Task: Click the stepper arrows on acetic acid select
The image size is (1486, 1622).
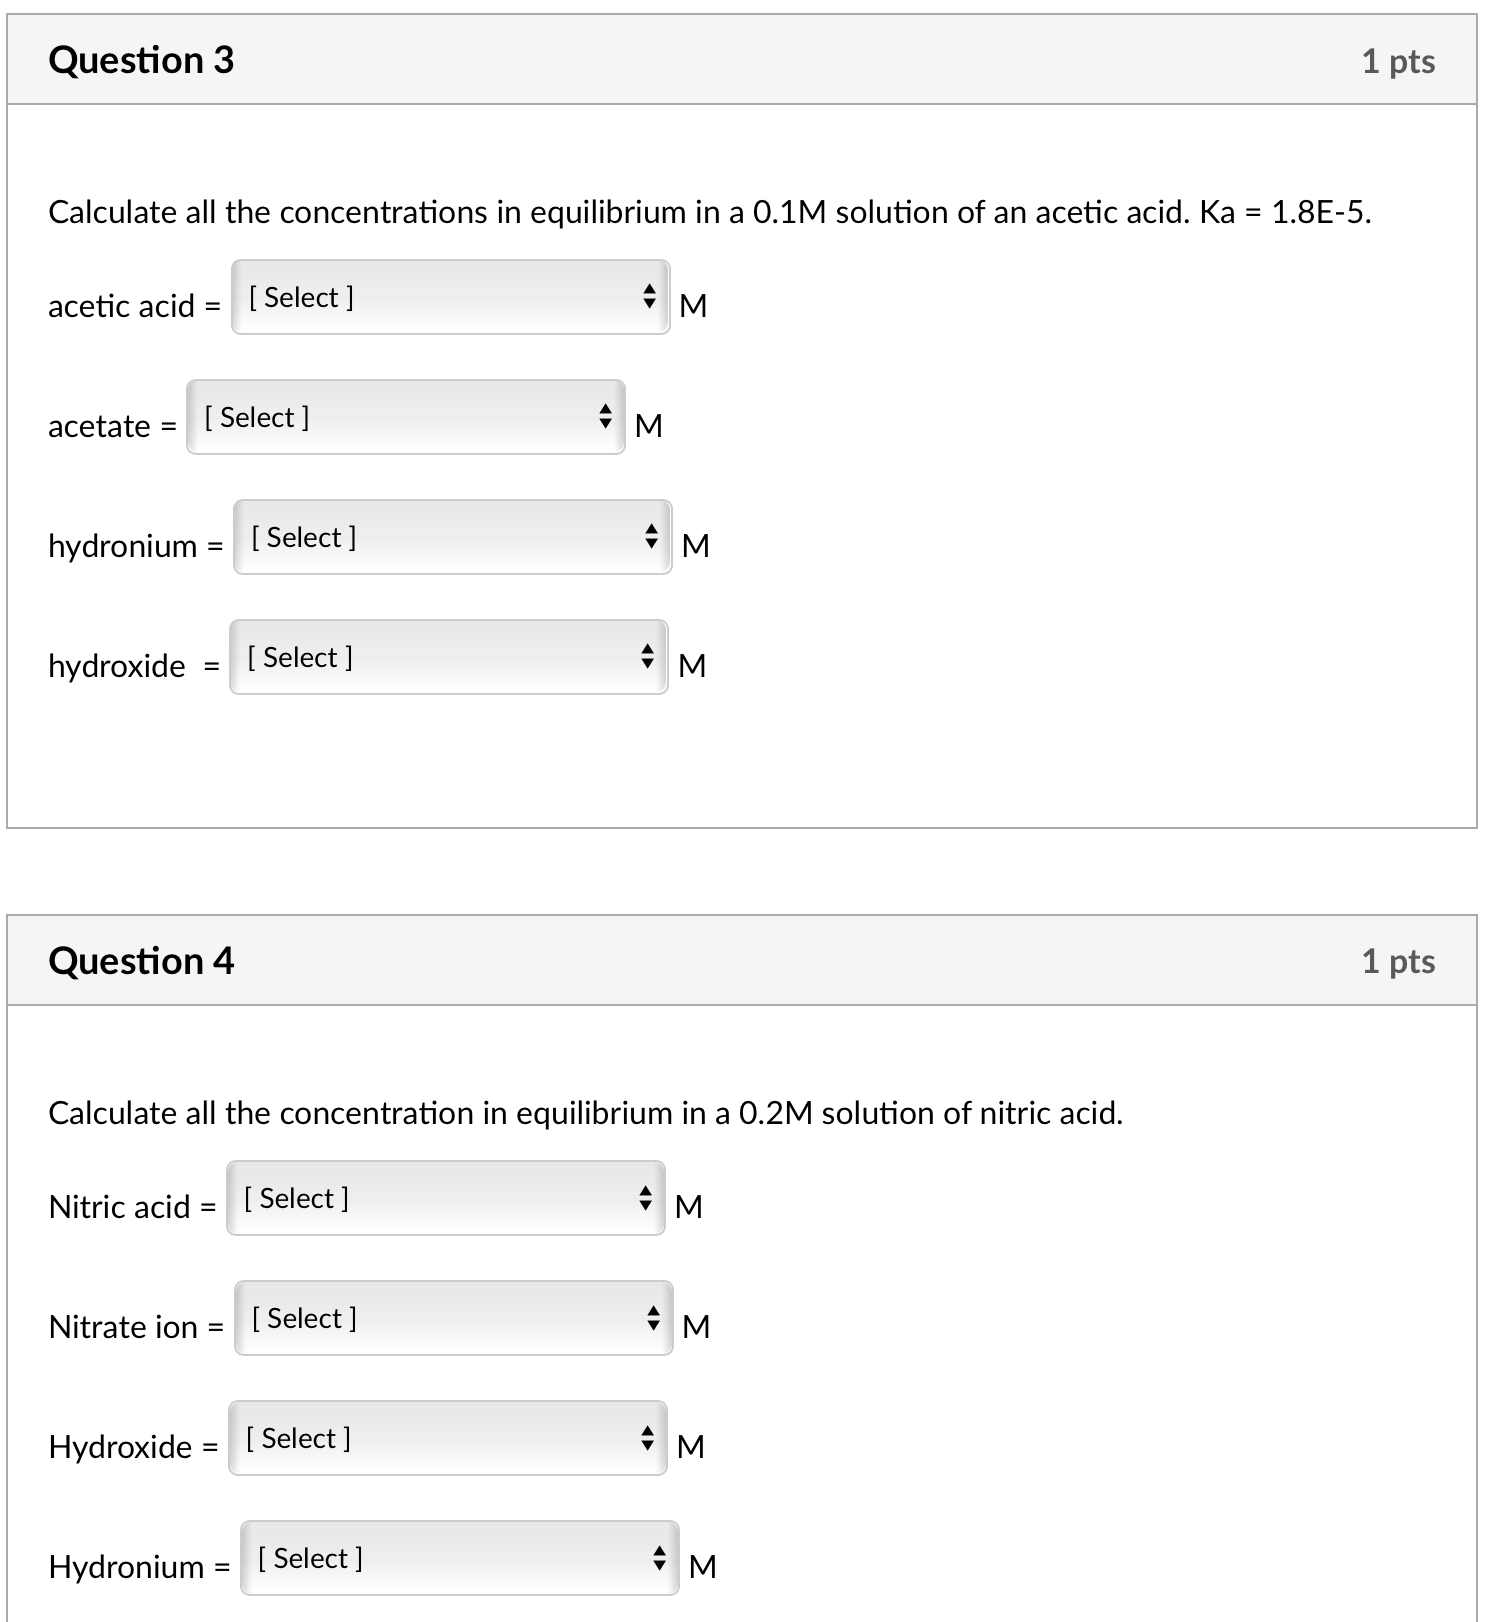Action: pos(651,296)
